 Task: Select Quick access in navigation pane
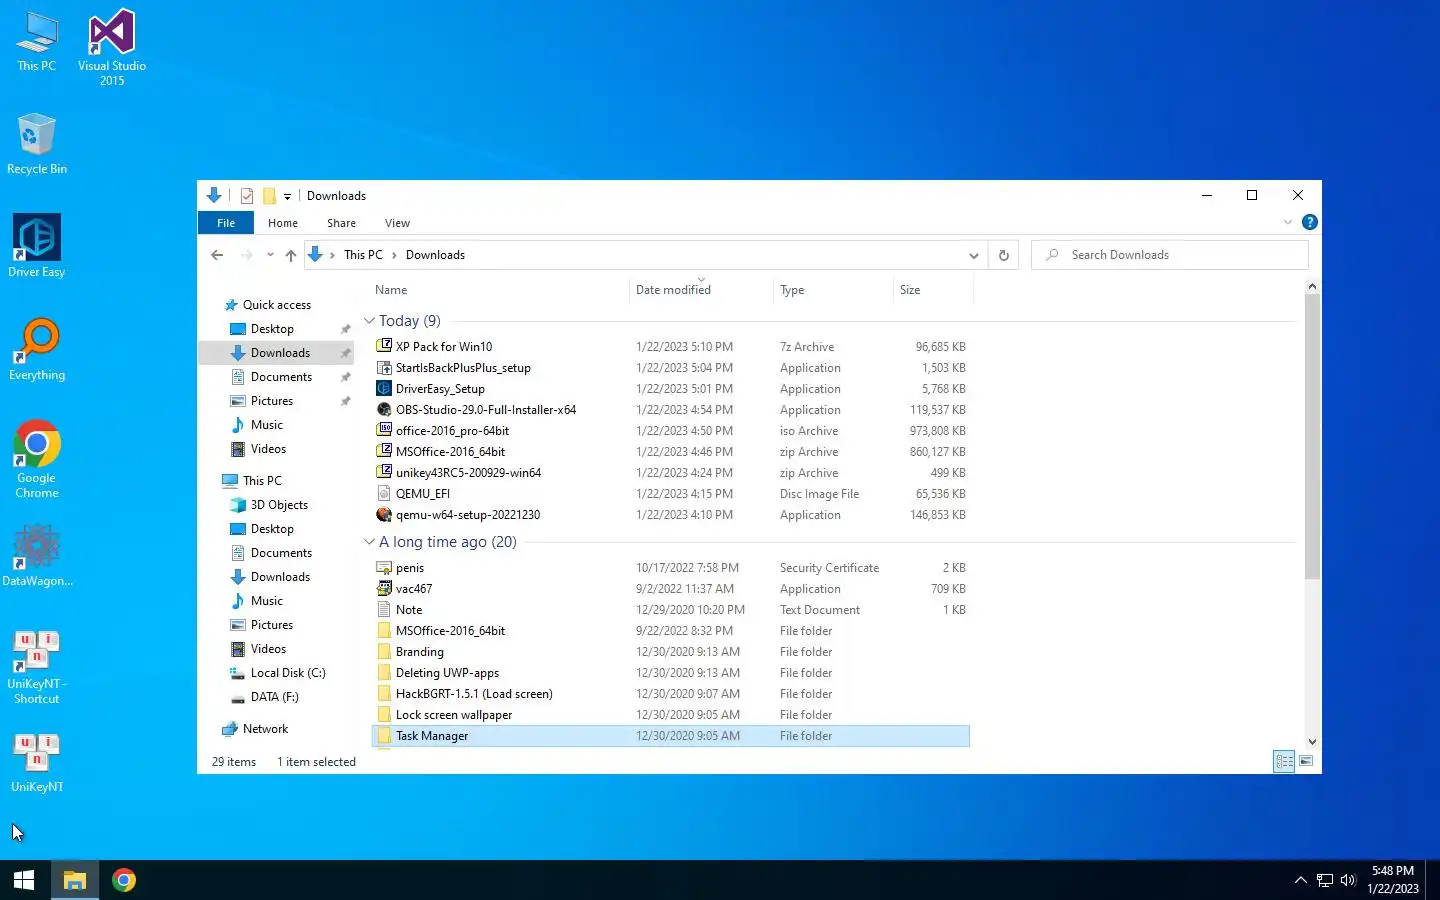(277, 305)
